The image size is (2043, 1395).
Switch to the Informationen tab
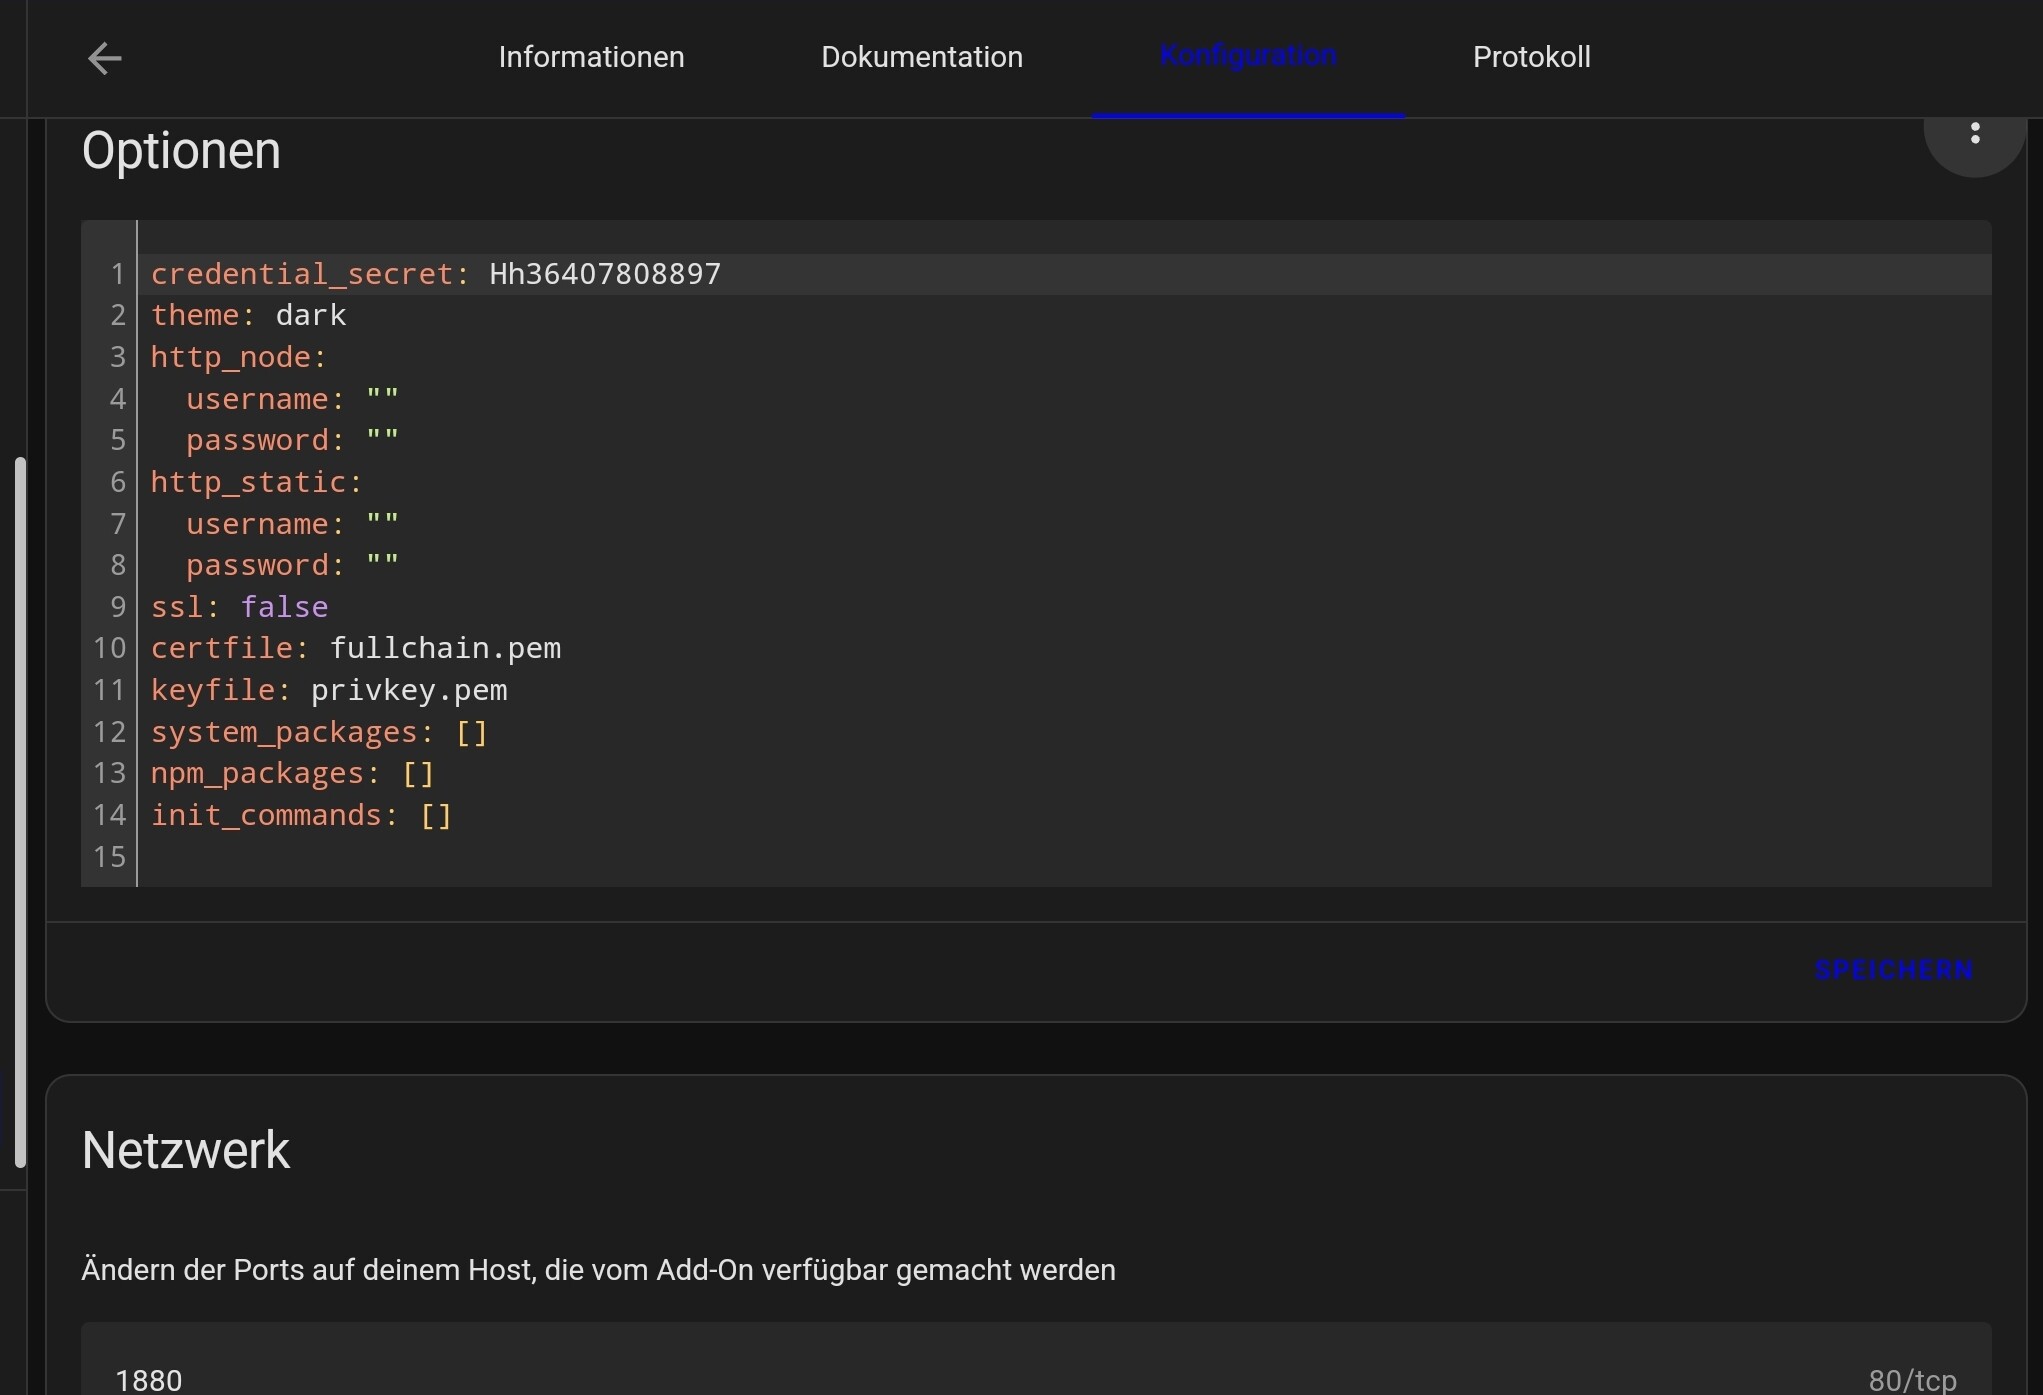pos(591,57)
